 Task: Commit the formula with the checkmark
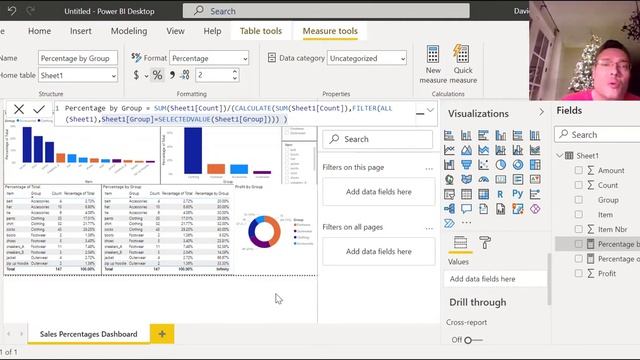click(x=39, y=109)
